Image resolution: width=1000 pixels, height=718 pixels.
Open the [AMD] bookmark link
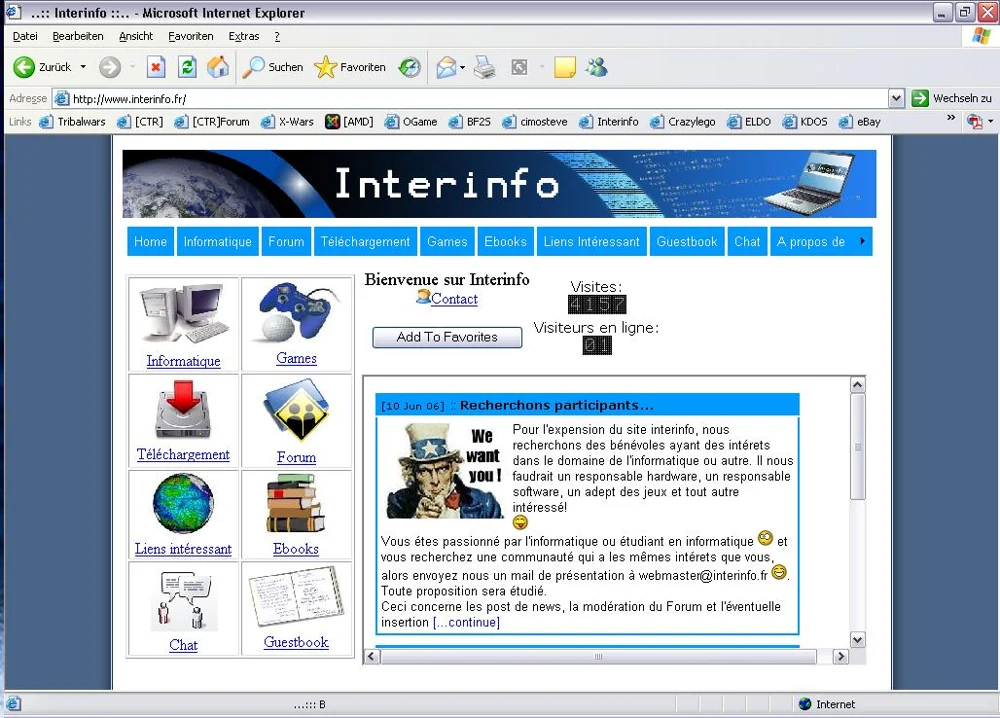point(349,122)
